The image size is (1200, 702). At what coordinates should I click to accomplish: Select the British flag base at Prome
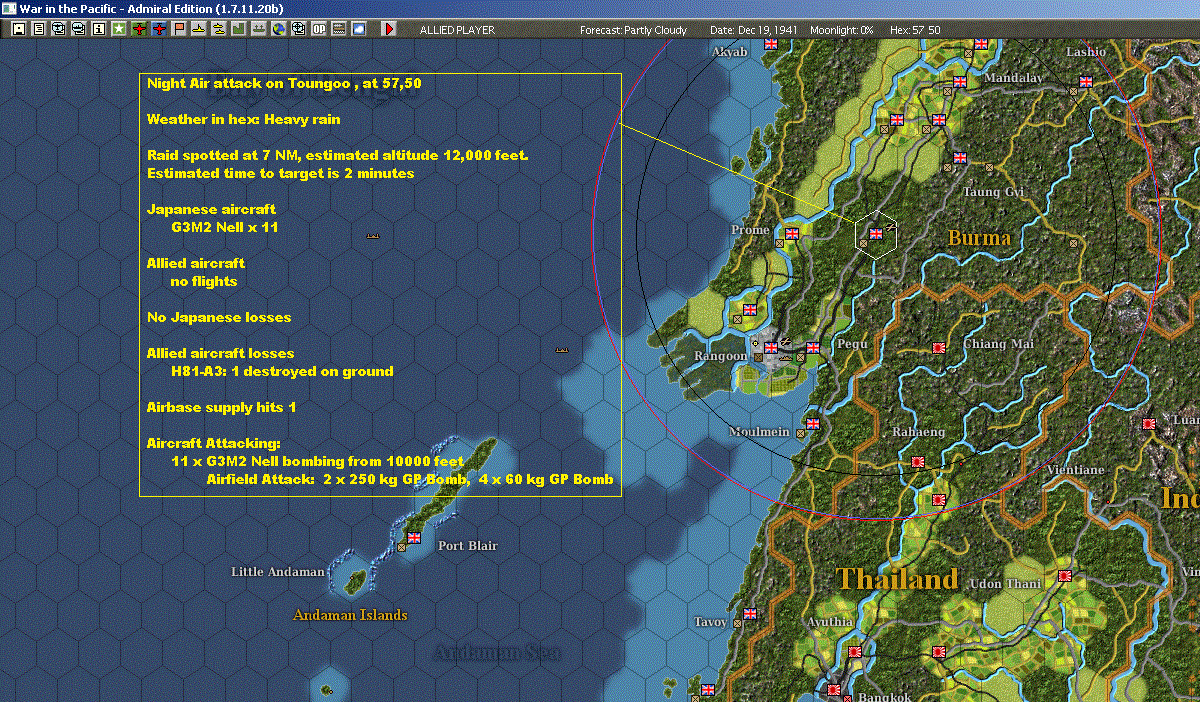pyautogui.click(x=792, y=233)
